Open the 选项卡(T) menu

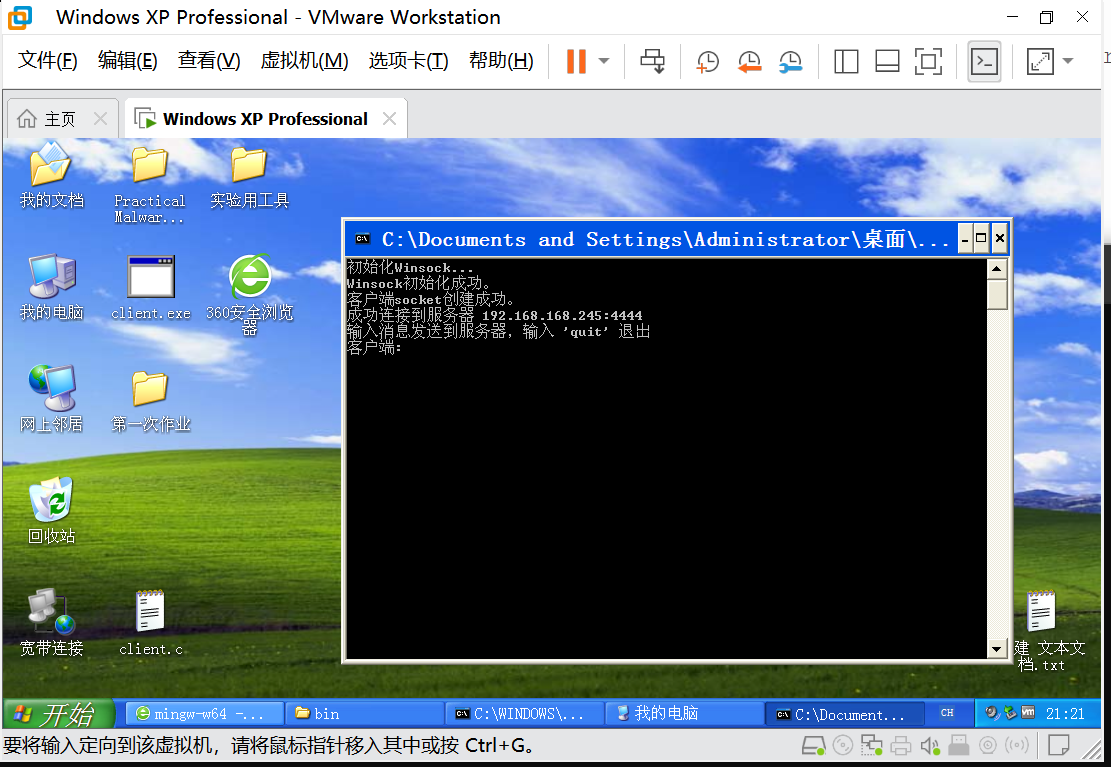pos(409,61)
